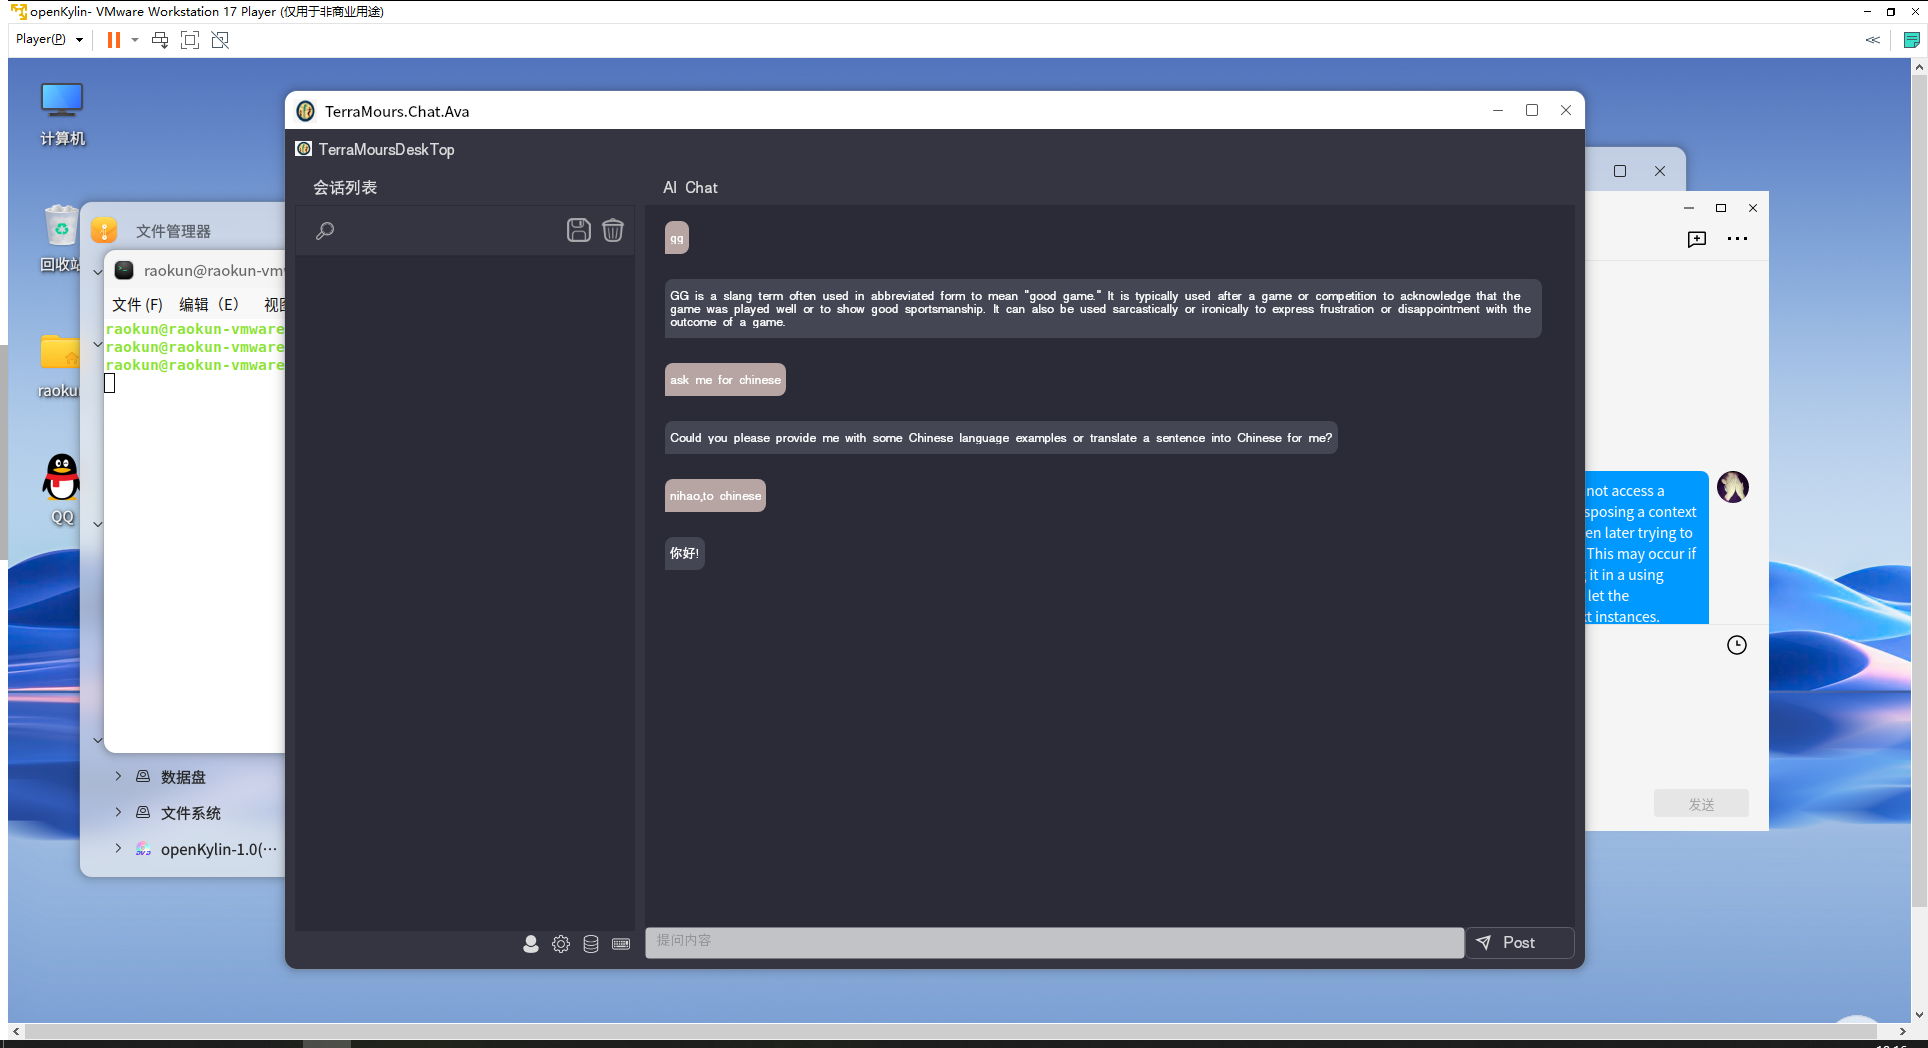Open the dropdown arrow beside the pause button
Viewport: 1928px width, 1048px height.
pyautogui.click(x=135, y=40)
